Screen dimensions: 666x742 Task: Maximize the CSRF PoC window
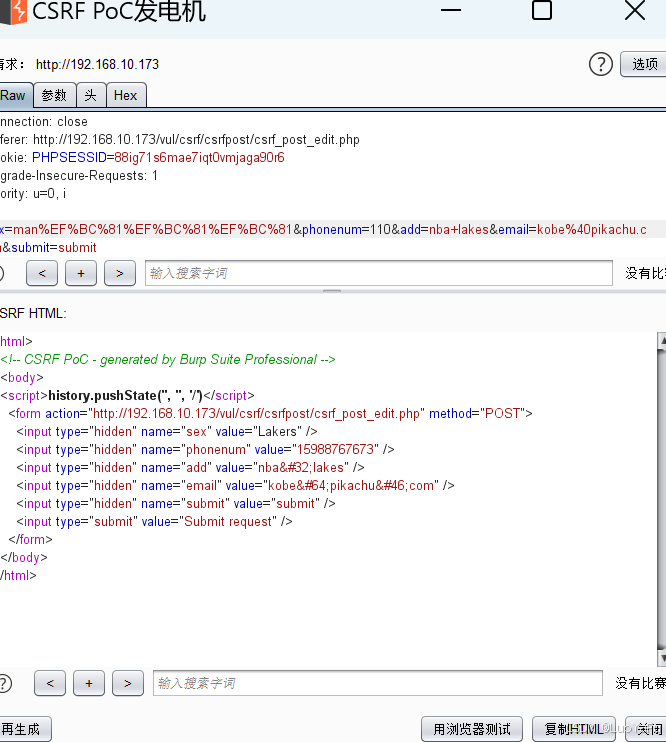pyautogui.click(x=542, y=10)
